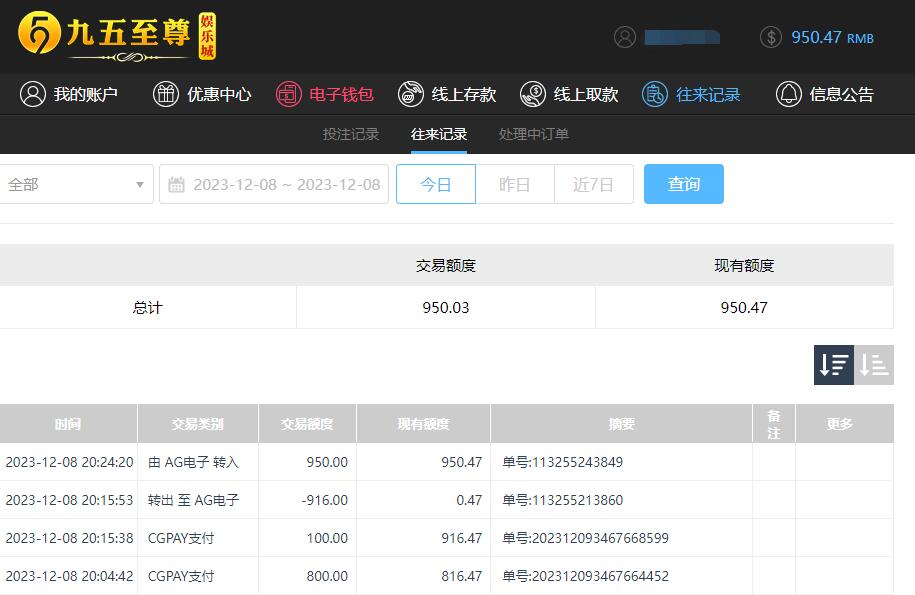Click 我的账户 menu label
915x595 pixels.
tap(86, 94)
